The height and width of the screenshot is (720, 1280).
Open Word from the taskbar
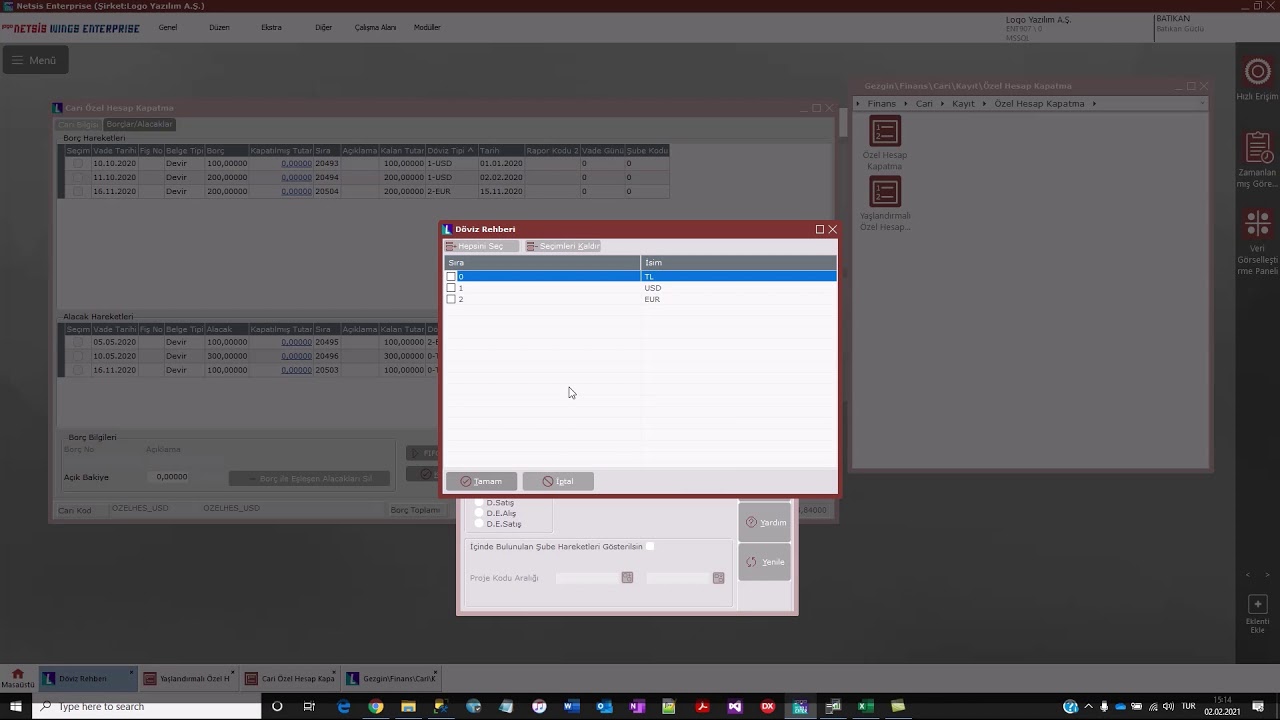[x=571, y=707]
